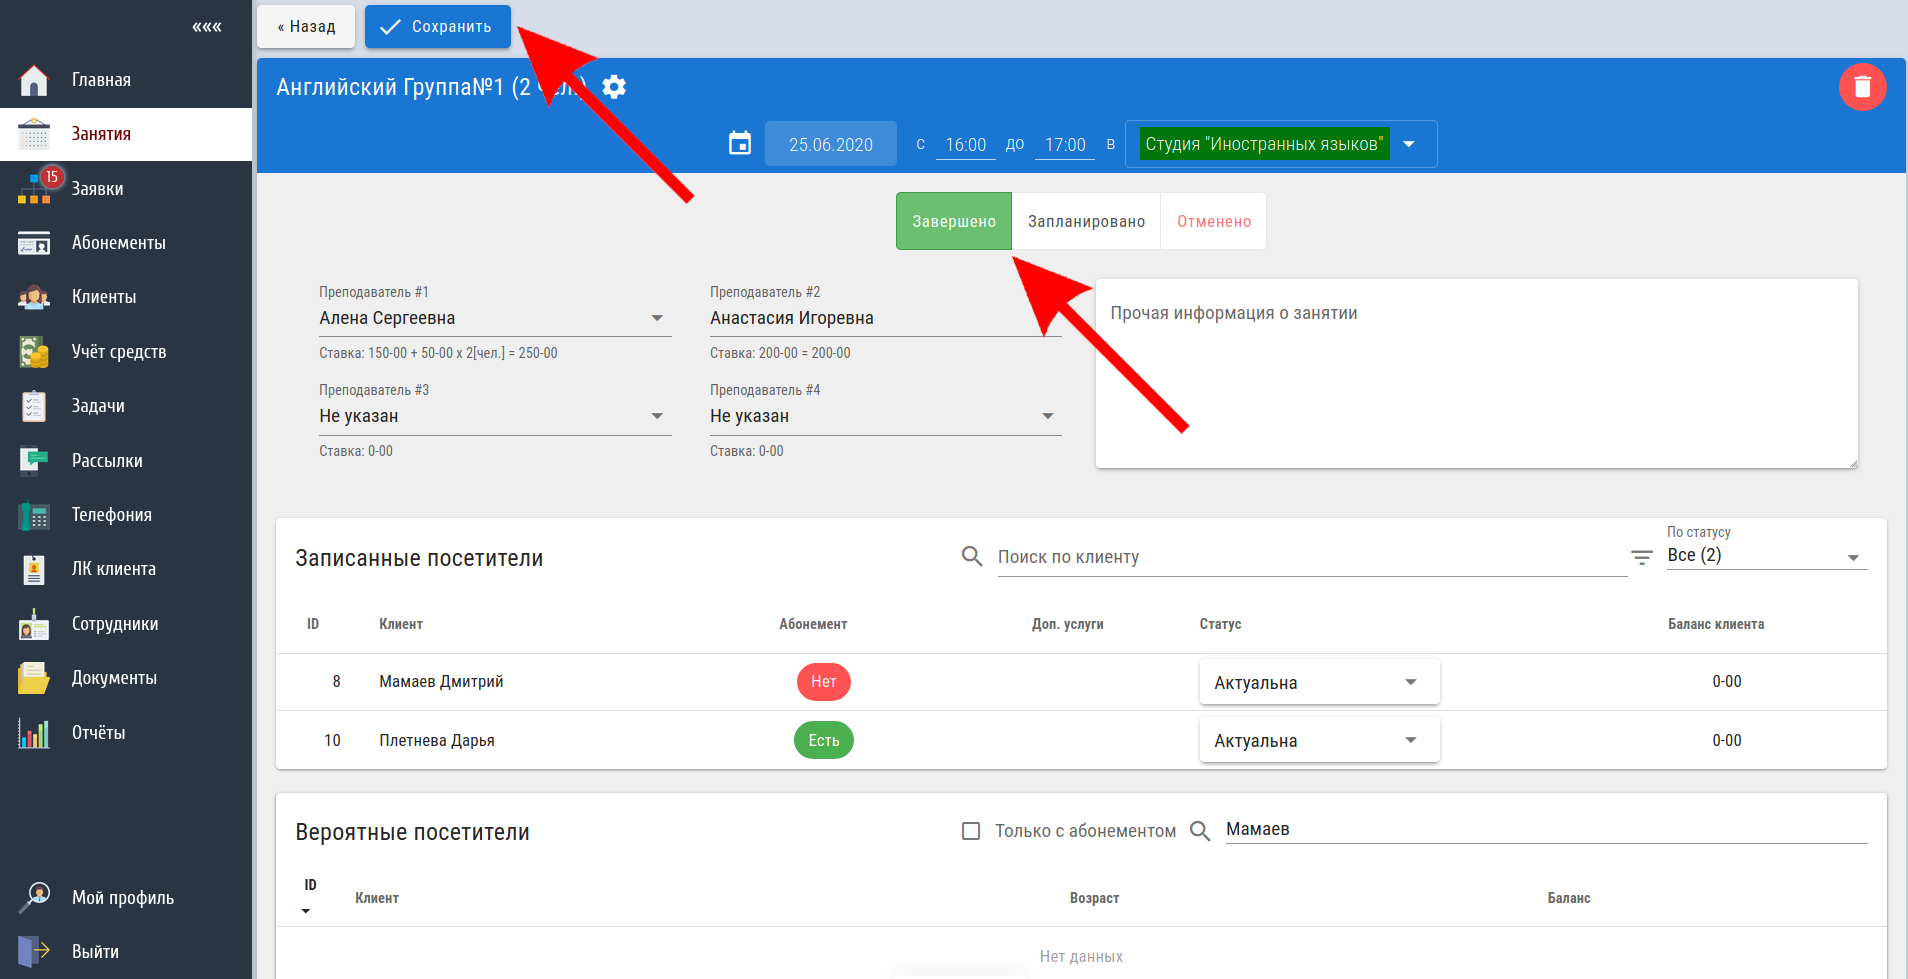Click the Есть subscription badge for Плетнева
The image size is (1908, 979).
coord(824,740)
